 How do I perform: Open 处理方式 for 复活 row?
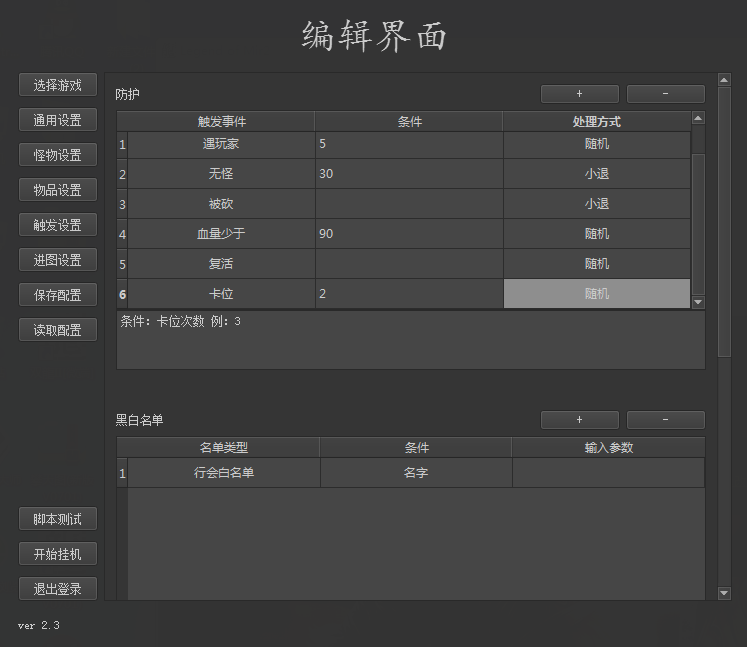597,264
